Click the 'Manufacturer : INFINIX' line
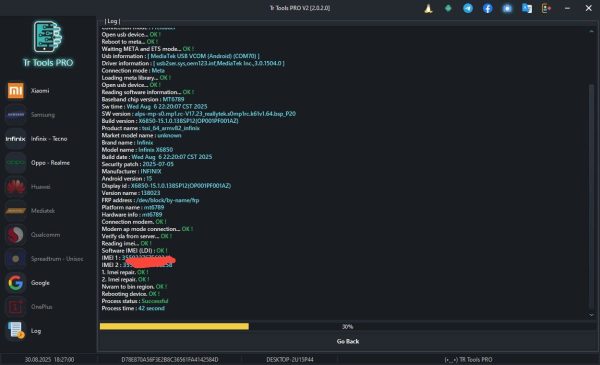Screen dimensions: 600x365 [x=131, y=171]
